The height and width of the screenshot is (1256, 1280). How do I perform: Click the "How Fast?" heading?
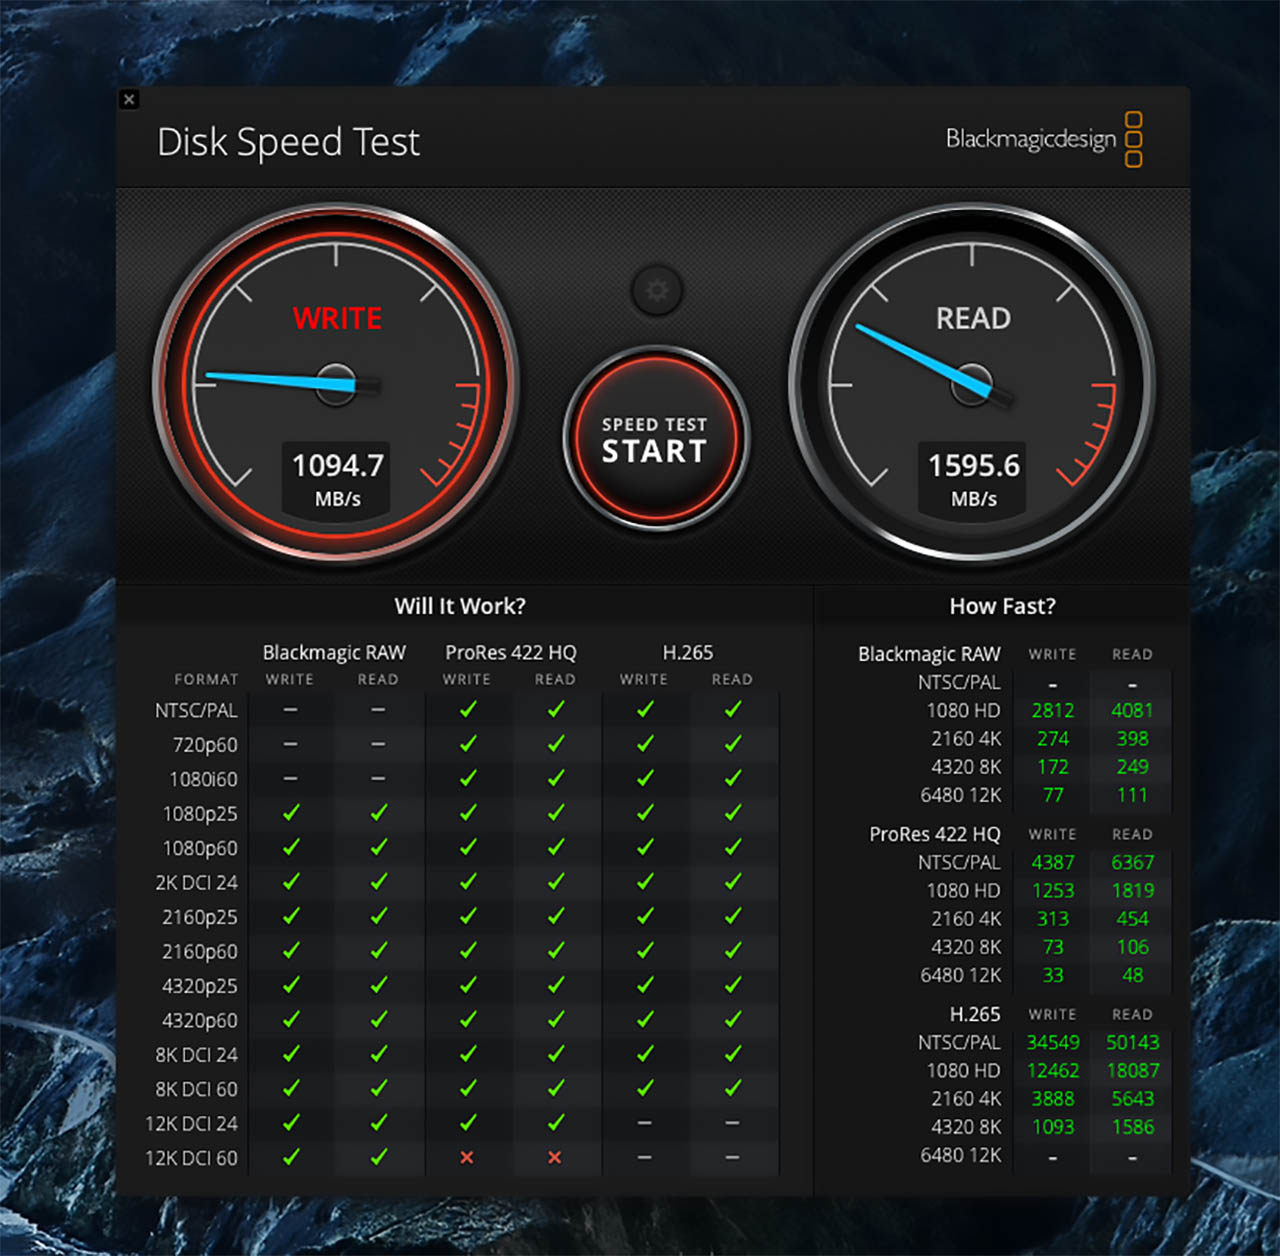pyautogui.click(x=1002, y=606)
